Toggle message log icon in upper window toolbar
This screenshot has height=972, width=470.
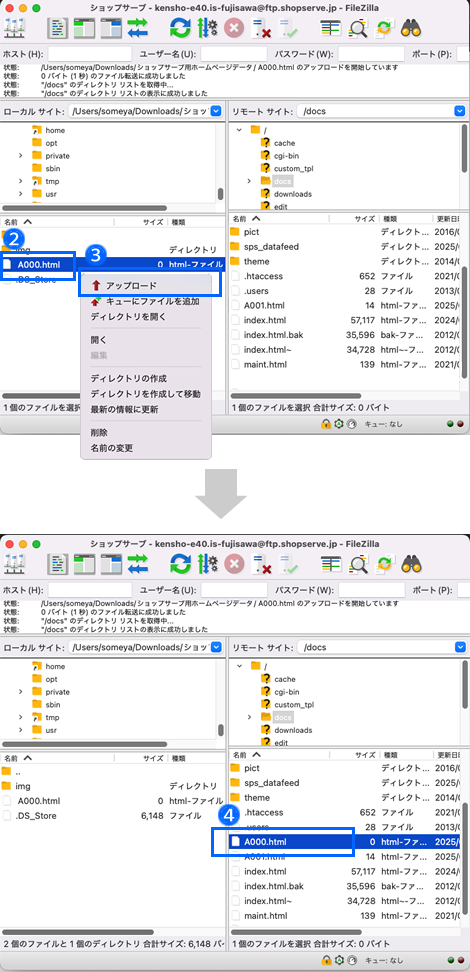[57, 27]
